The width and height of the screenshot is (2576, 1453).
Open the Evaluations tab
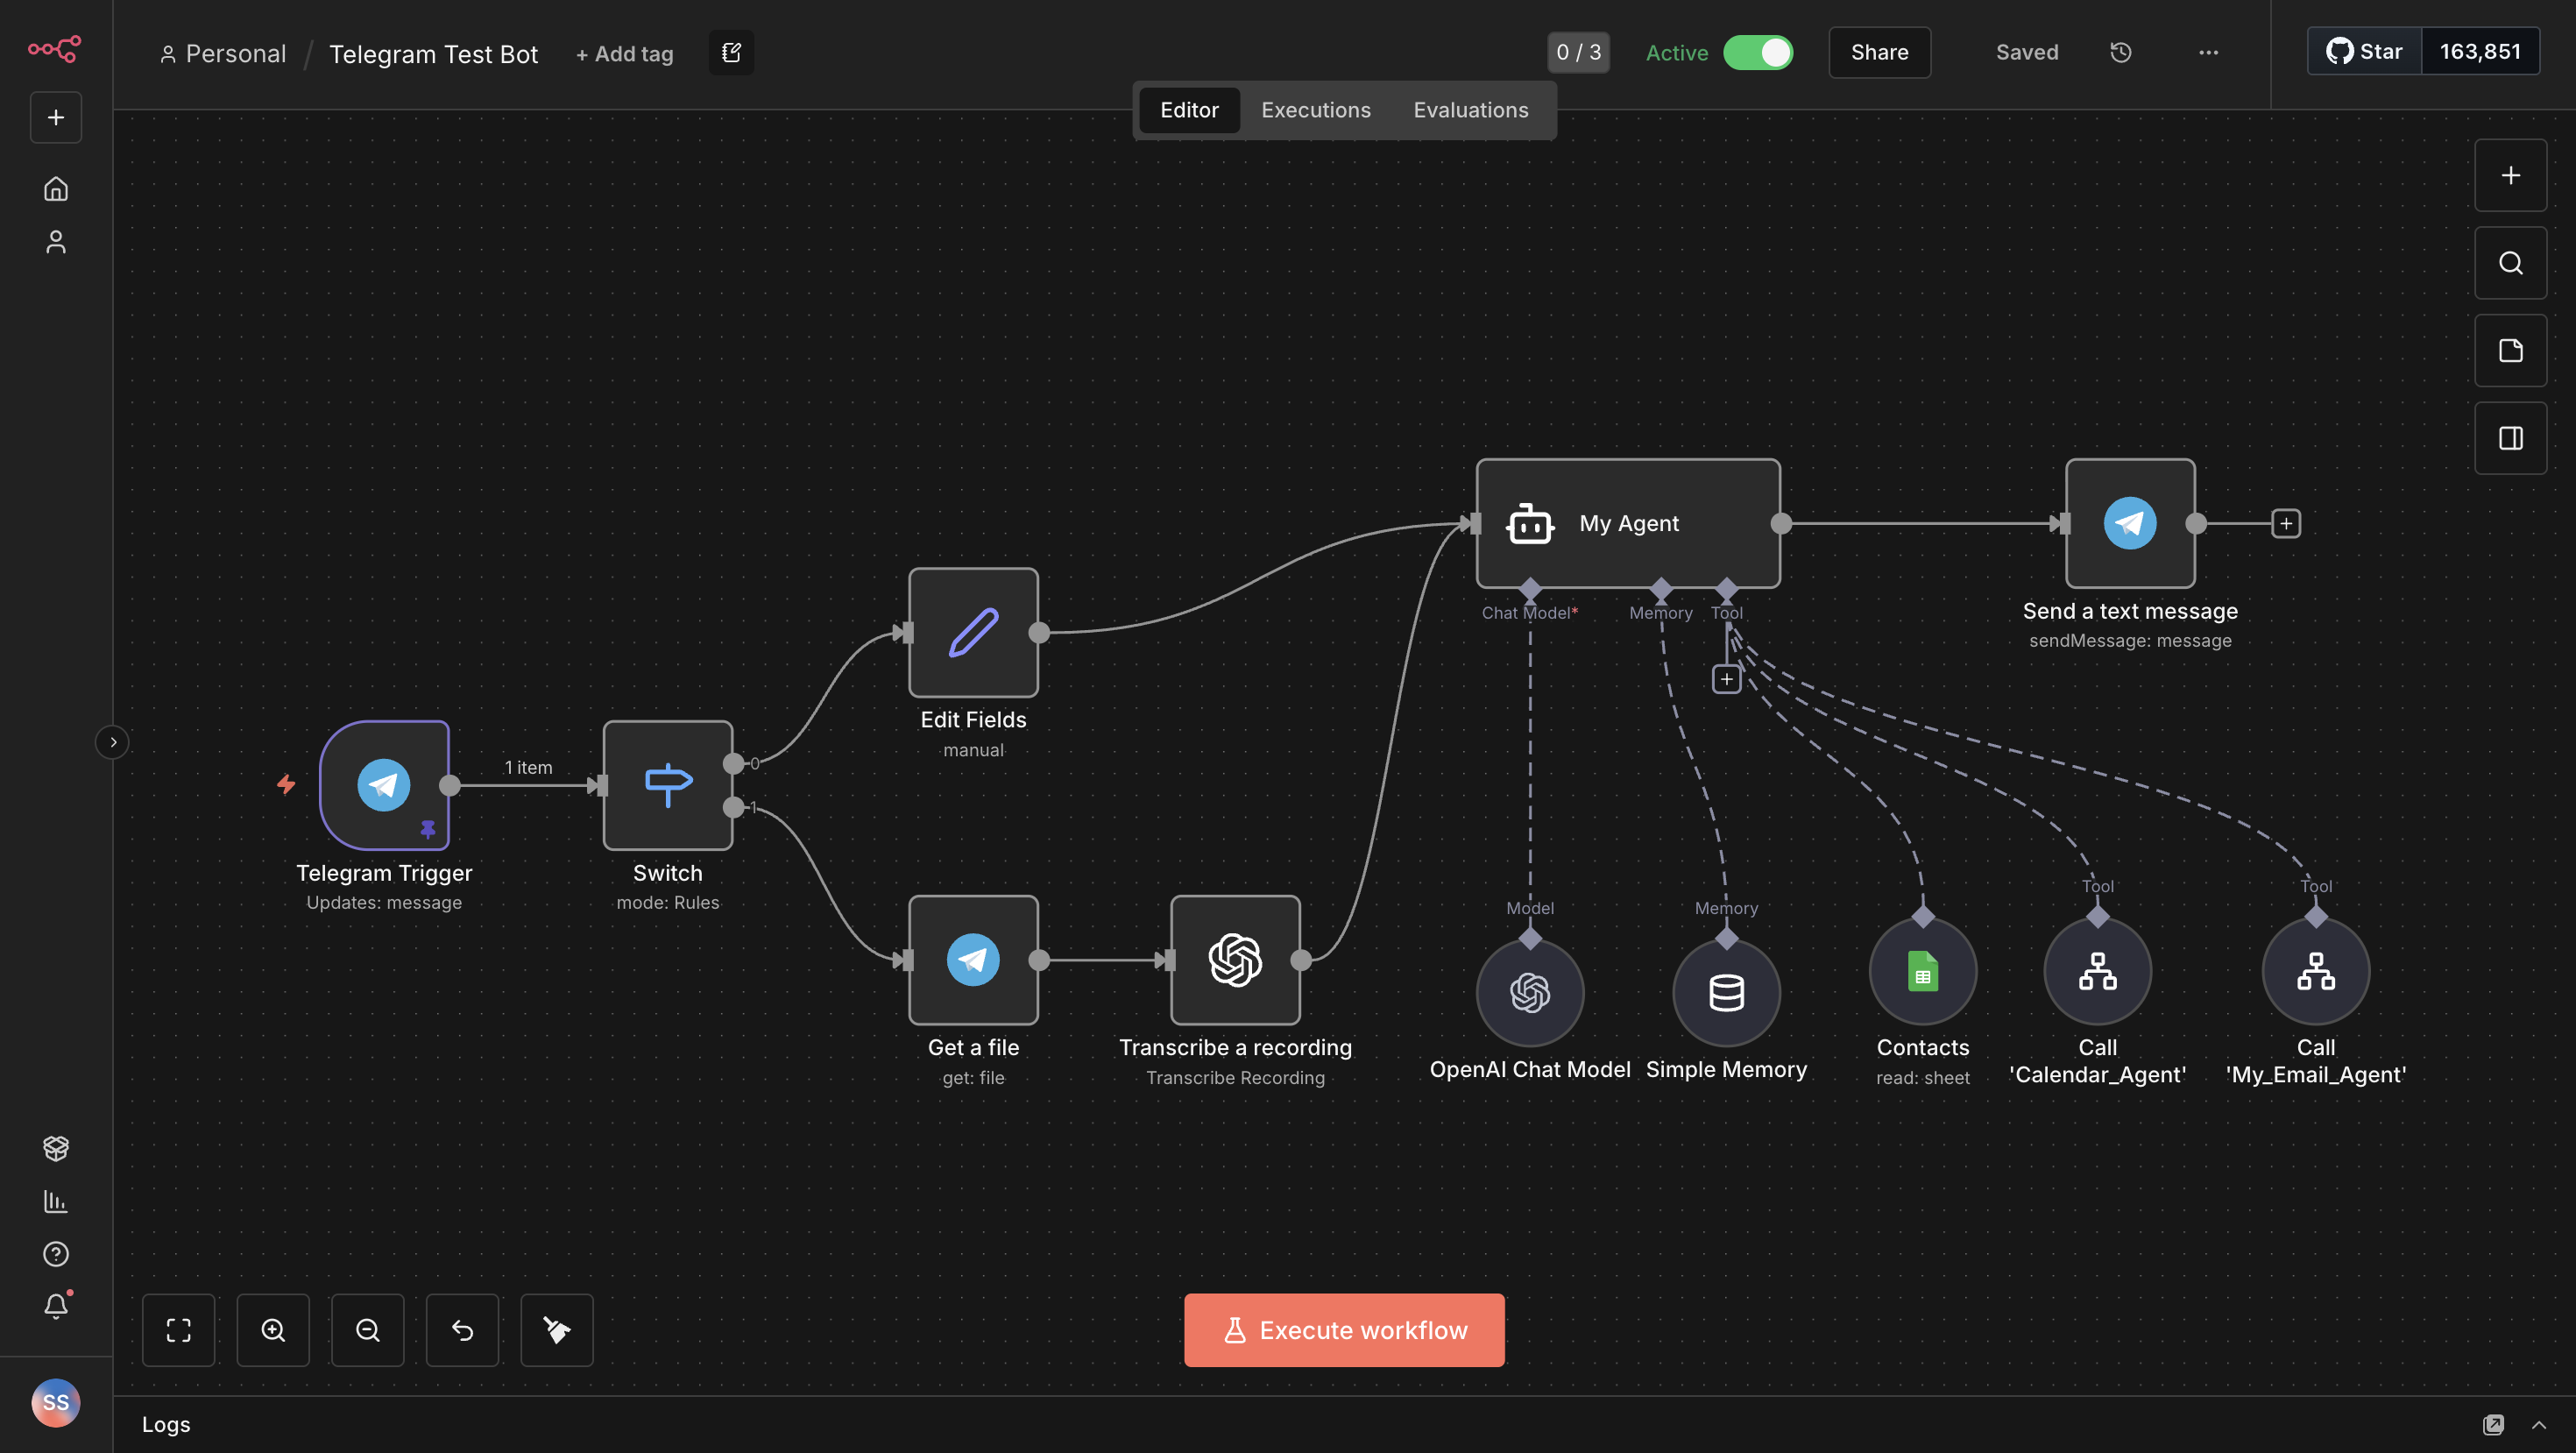1470,110
